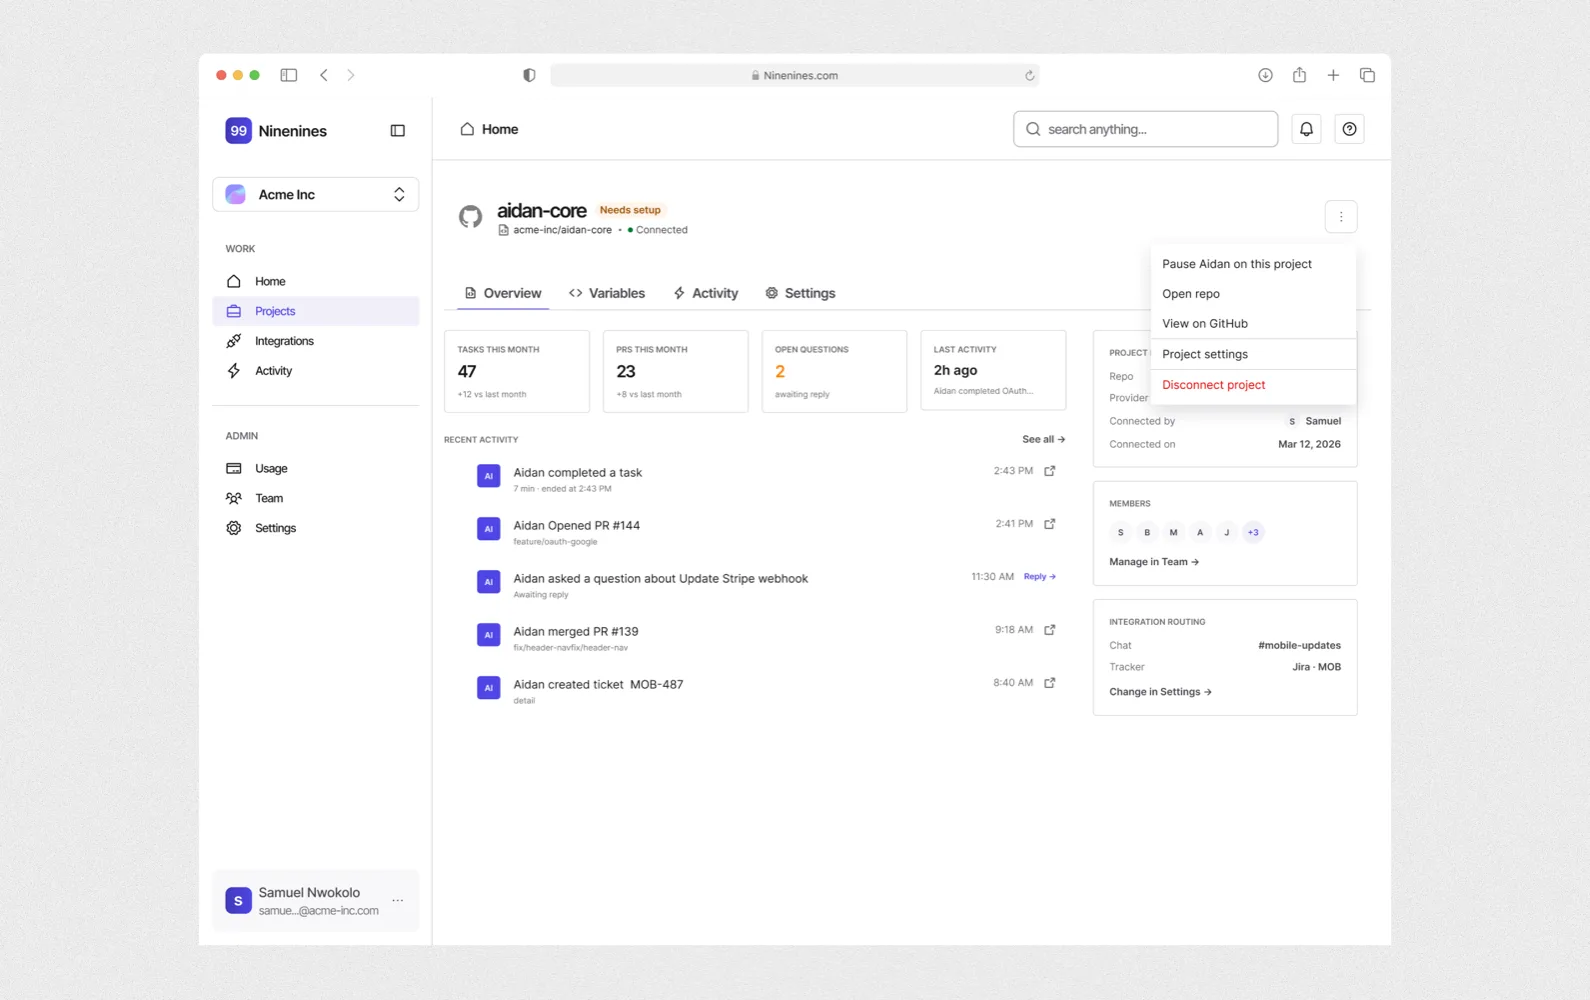Open user menu dots beside Samuel Nwokolo
The image size is (1590, 1000).
pos(398,901)
